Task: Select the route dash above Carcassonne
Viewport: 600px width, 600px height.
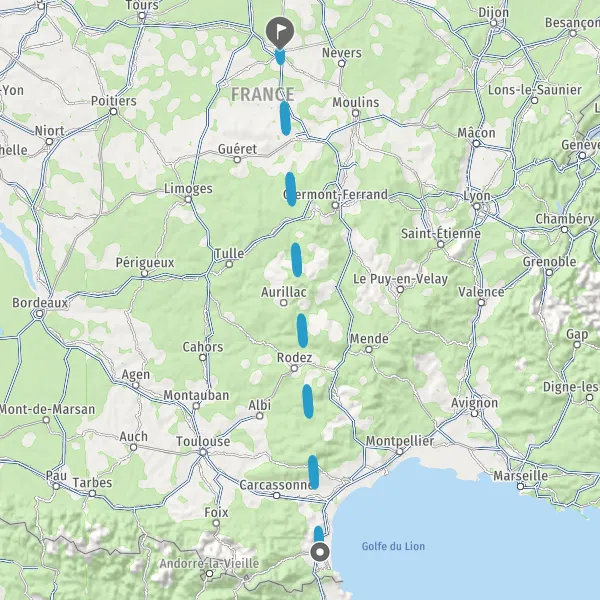Action: [313, 472]
